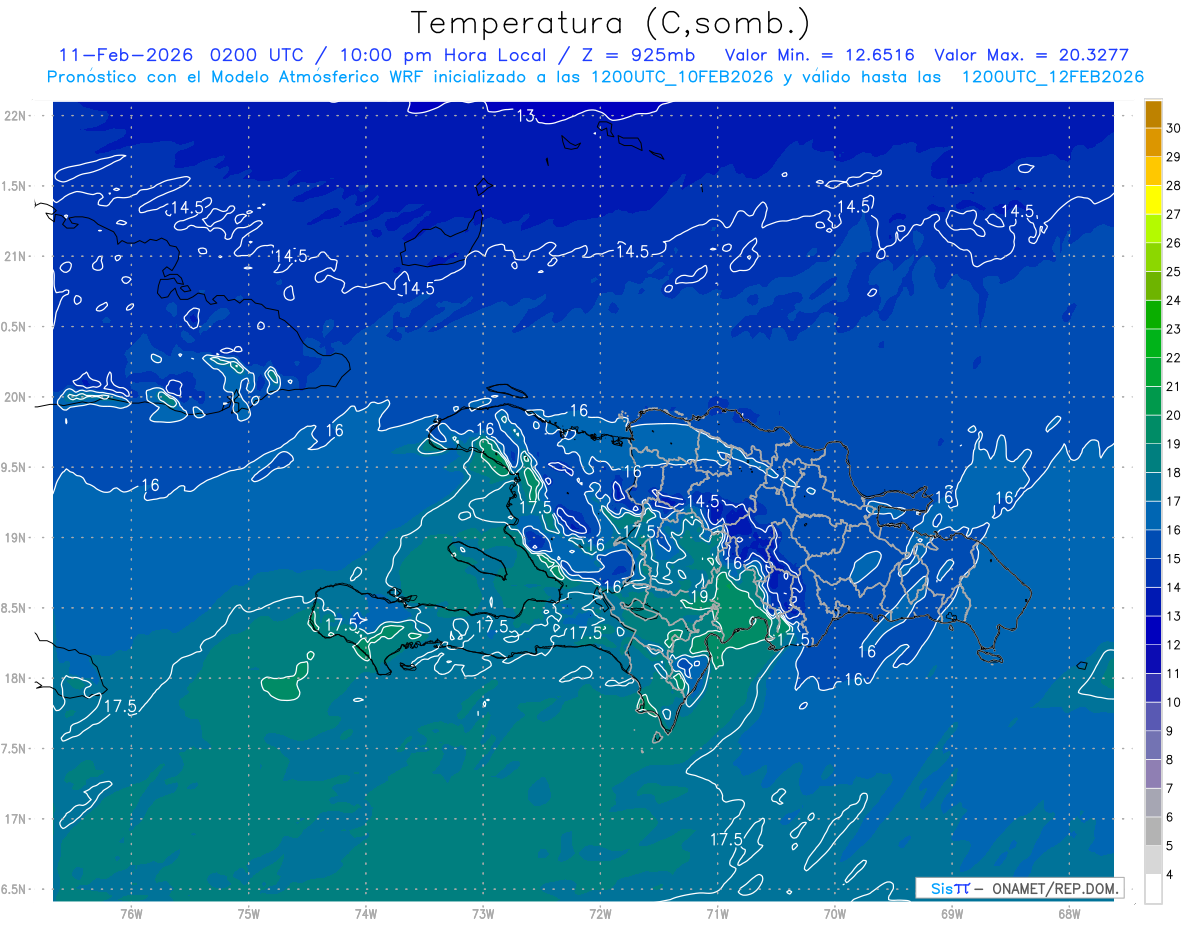Click the '17N' latitude axis label
Viewport: 1200px width, 927px height.
[15, 819]
